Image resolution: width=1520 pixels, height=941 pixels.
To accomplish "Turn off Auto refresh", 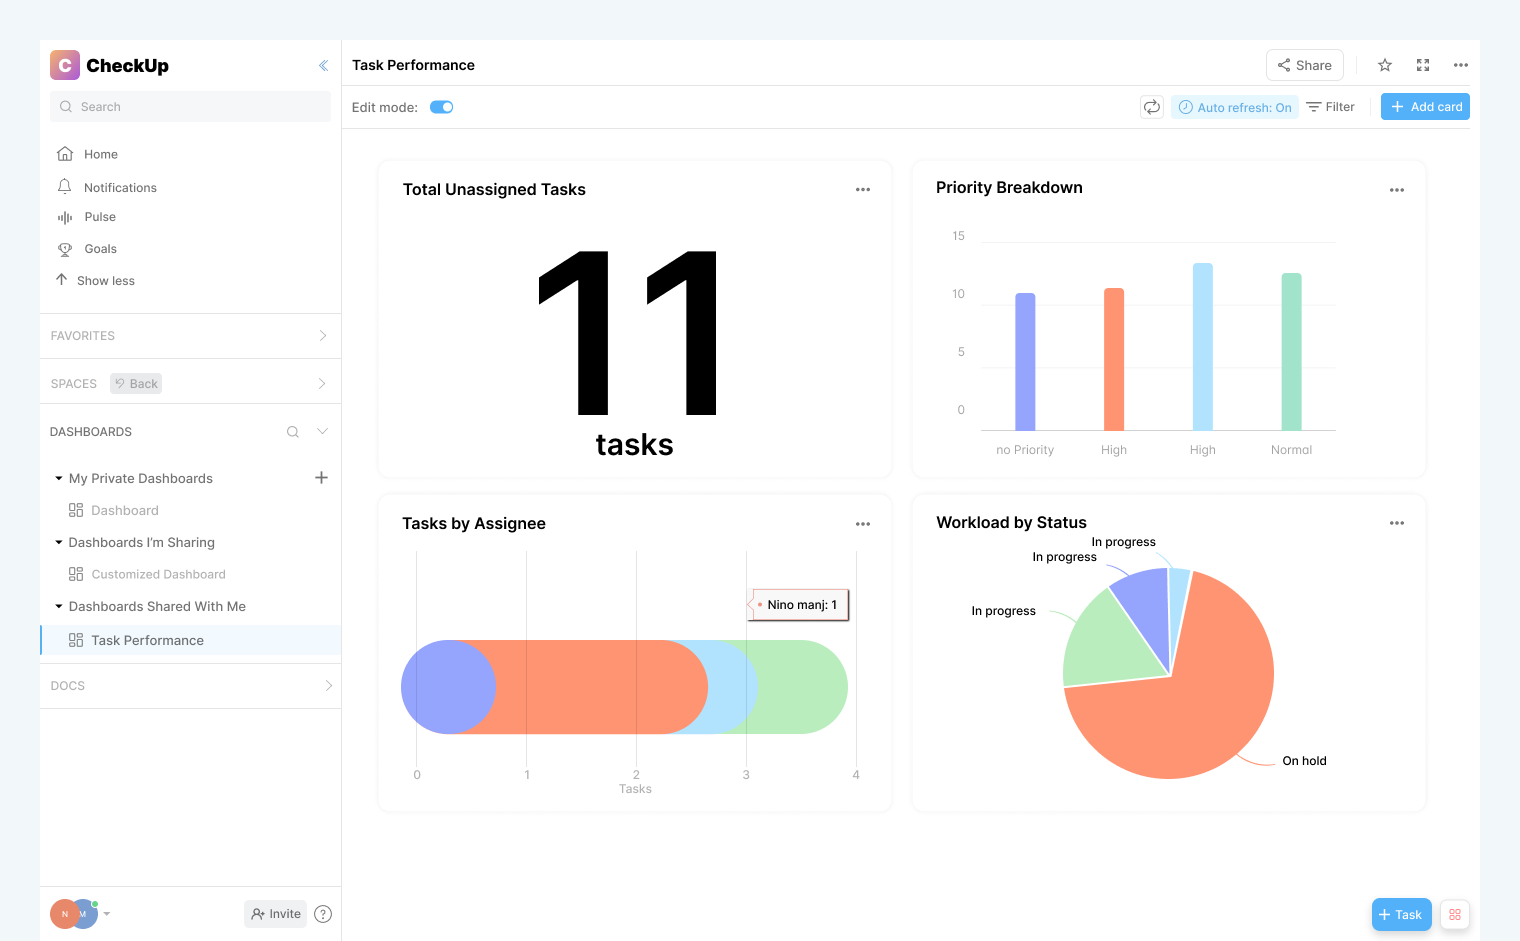I will click(1234, 106).
